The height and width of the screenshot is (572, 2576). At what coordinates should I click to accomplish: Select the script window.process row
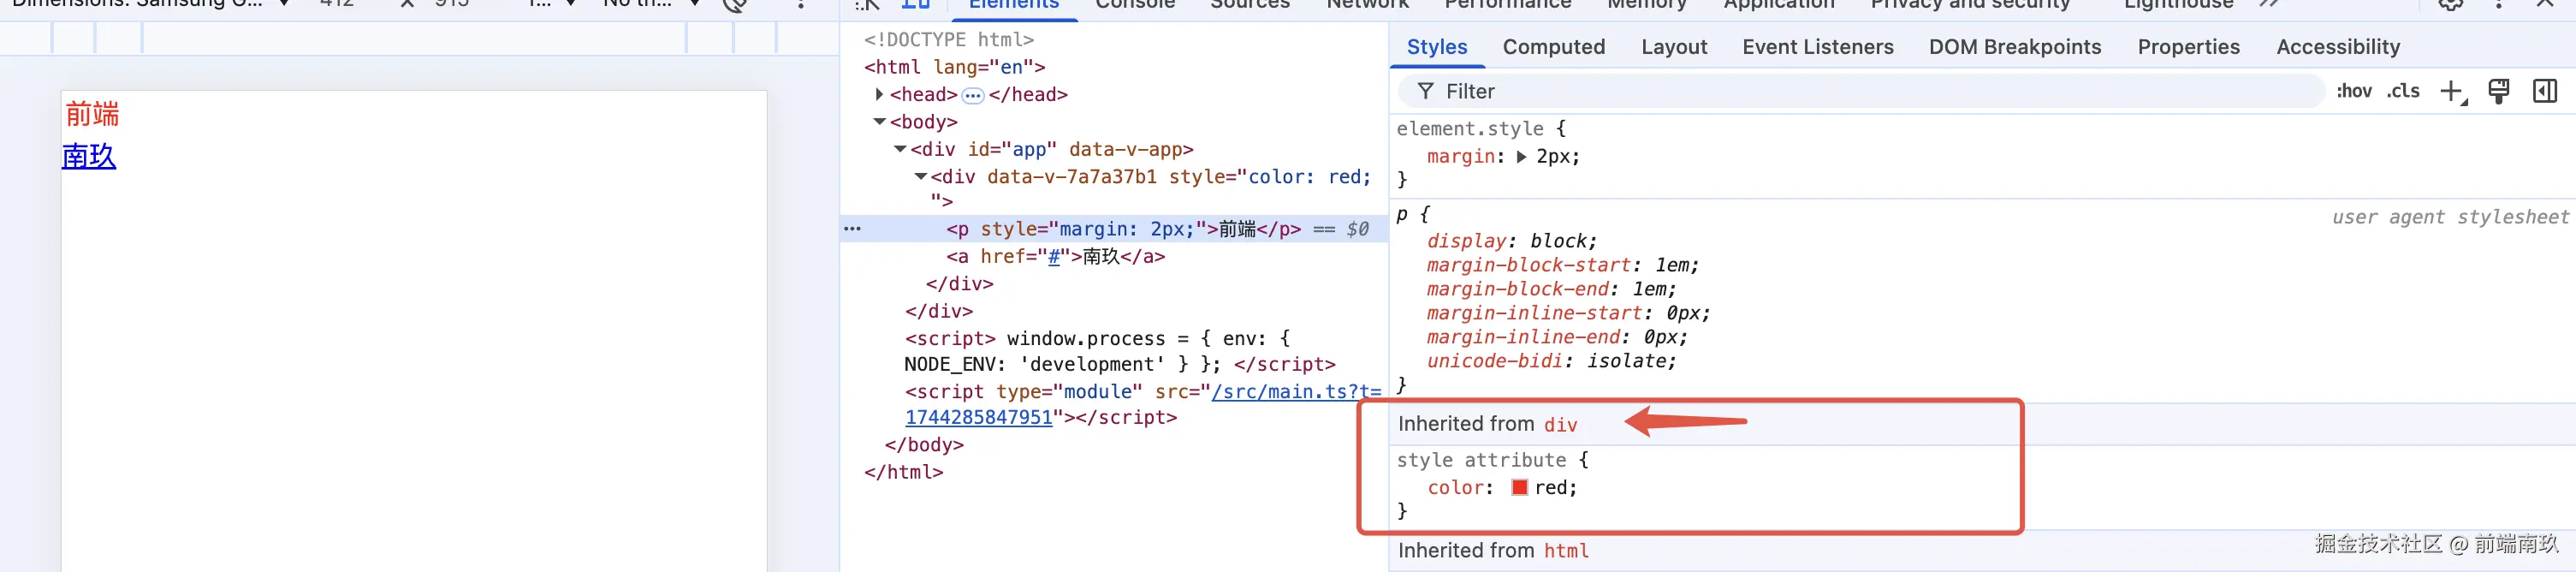pos(1120,352)
